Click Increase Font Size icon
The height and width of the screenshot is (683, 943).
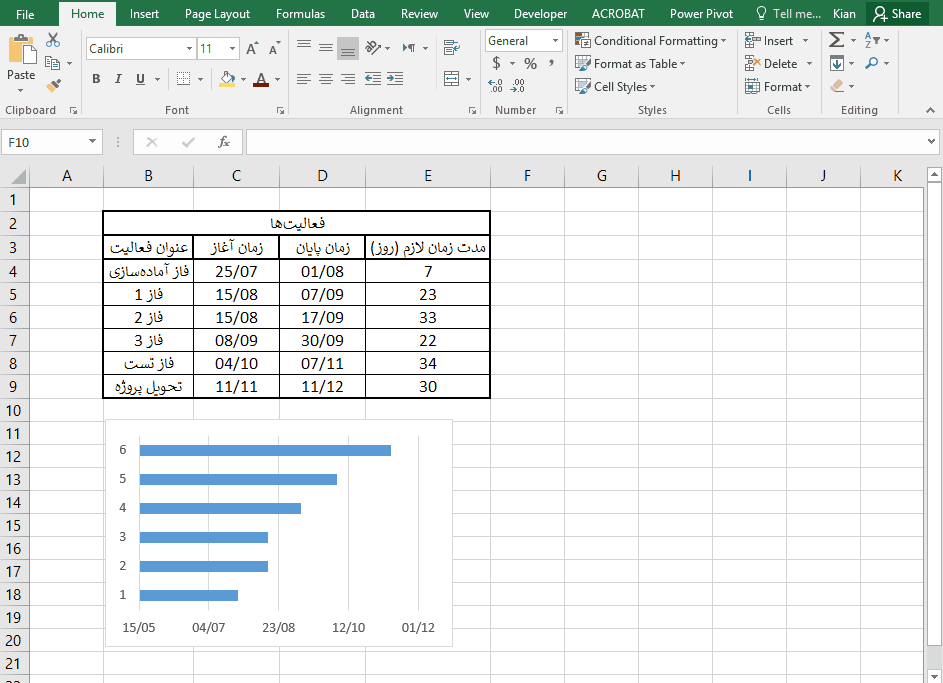[x=252, y=48]
